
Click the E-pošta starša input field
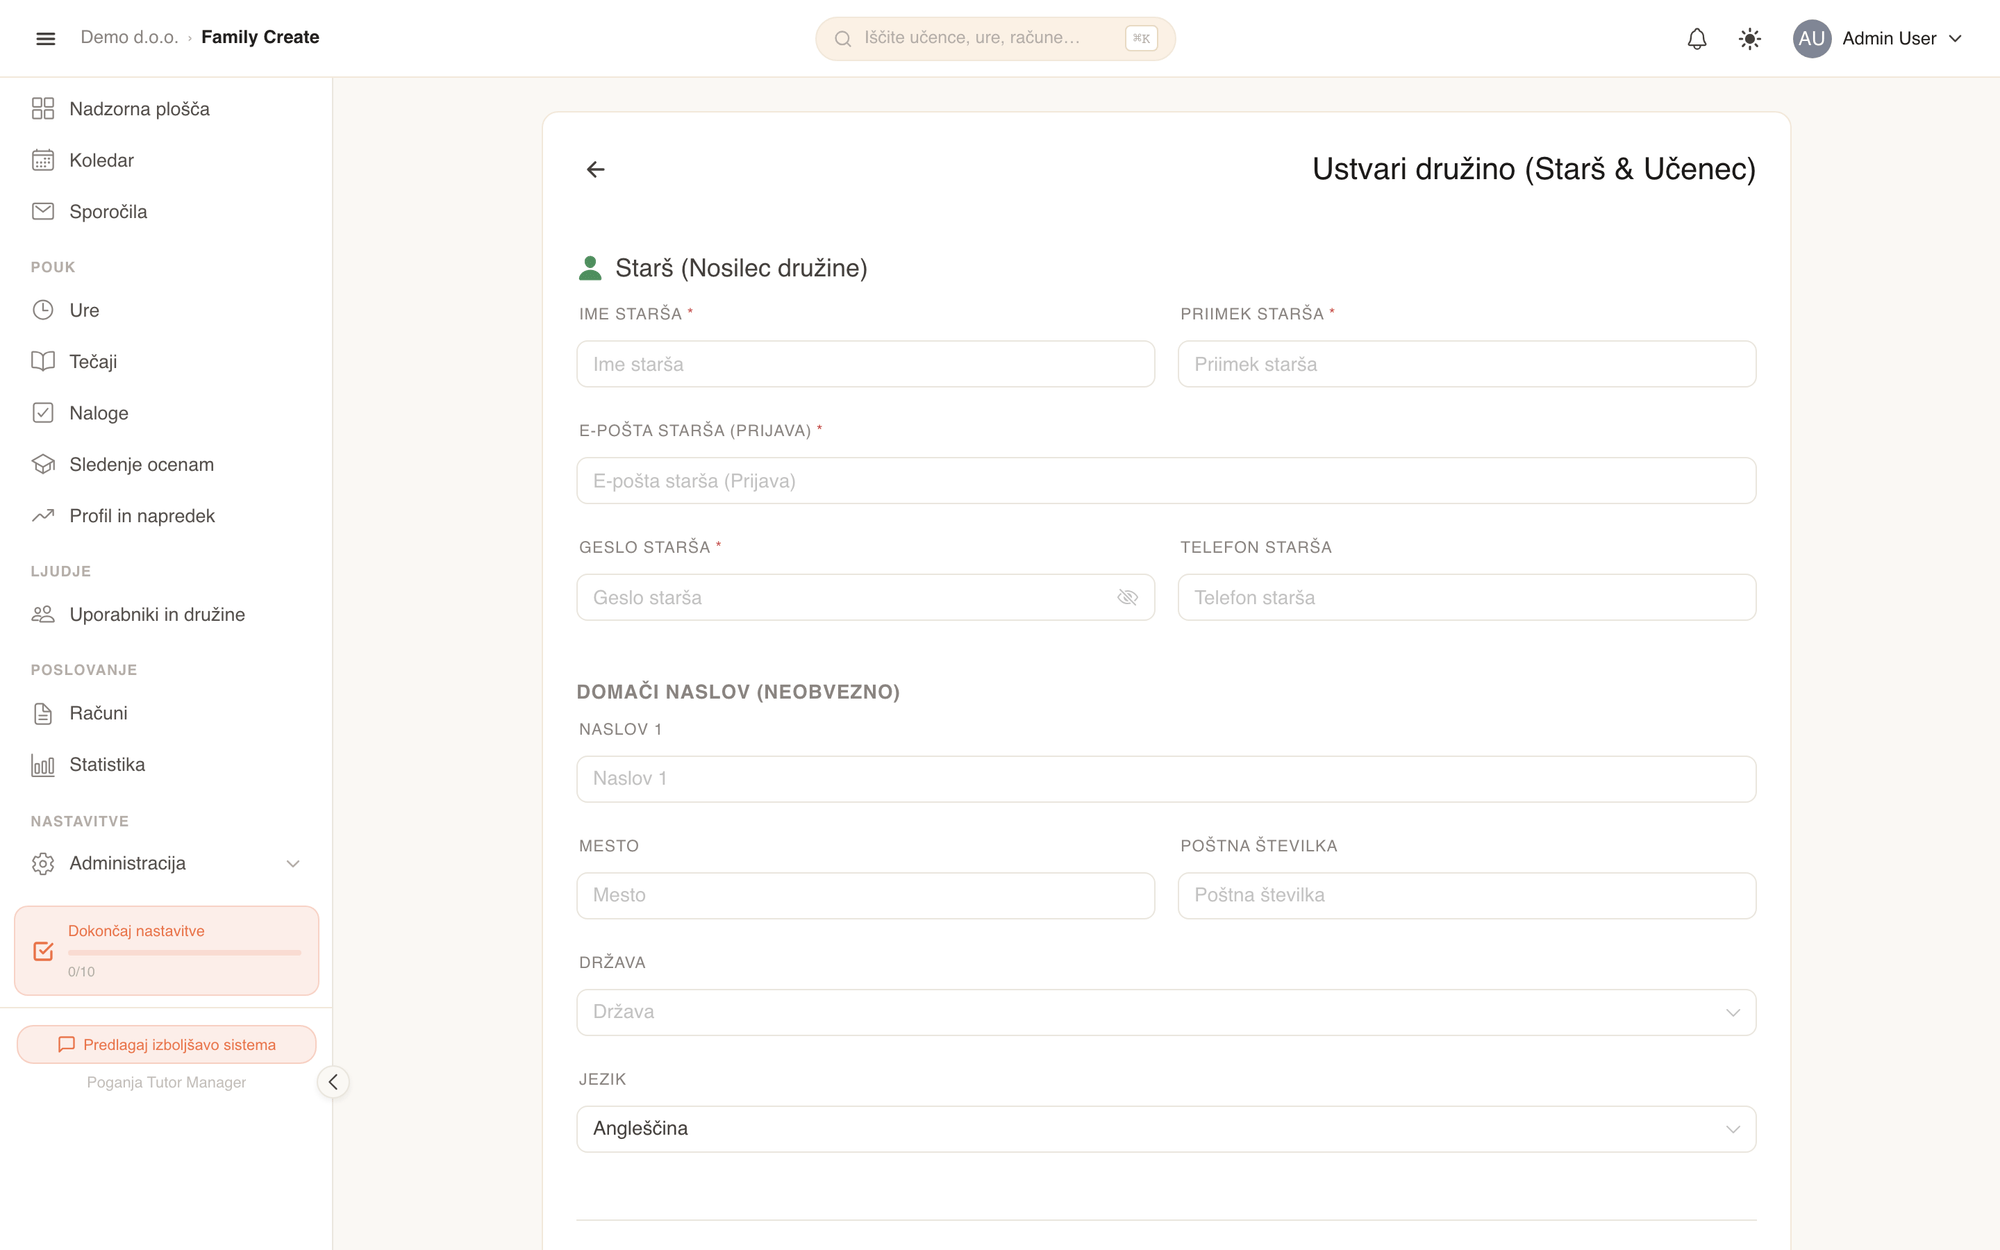[1166, 481]
